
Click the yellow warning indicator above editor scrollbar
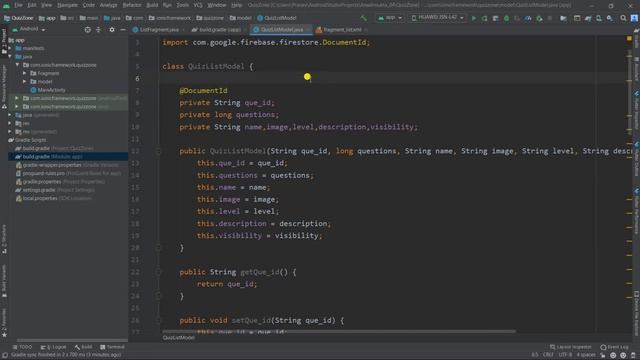pos(629,38)
